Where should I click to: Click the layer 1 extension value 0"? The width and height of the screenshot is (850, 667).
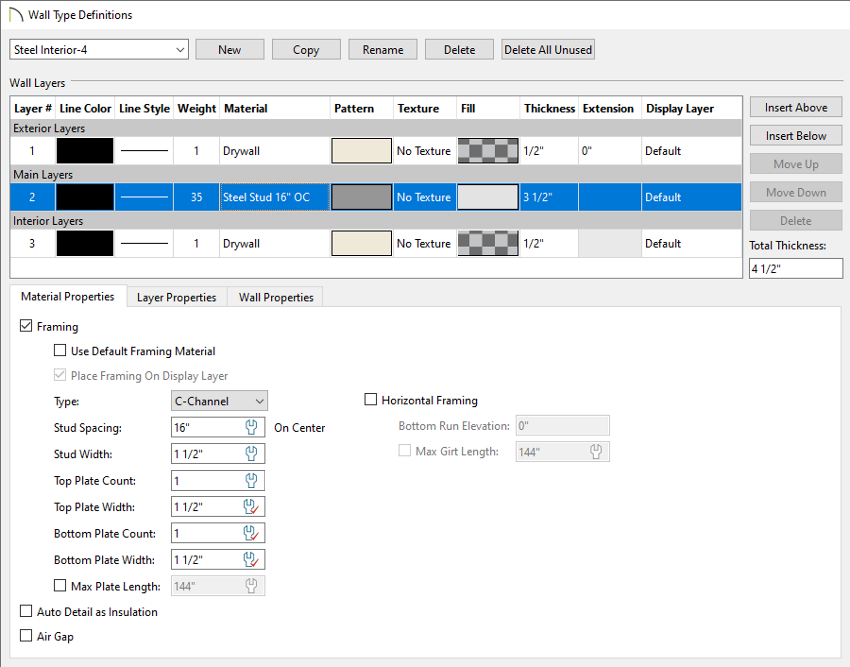pyautogui.click(x=610, y=151)
